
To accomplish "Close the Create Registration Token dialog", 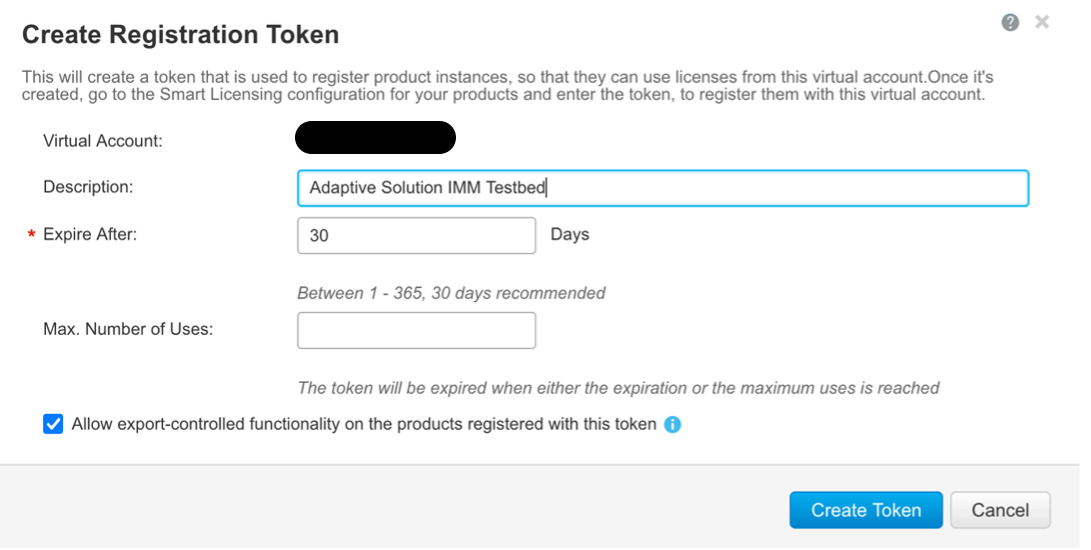I will [1042, 22].
